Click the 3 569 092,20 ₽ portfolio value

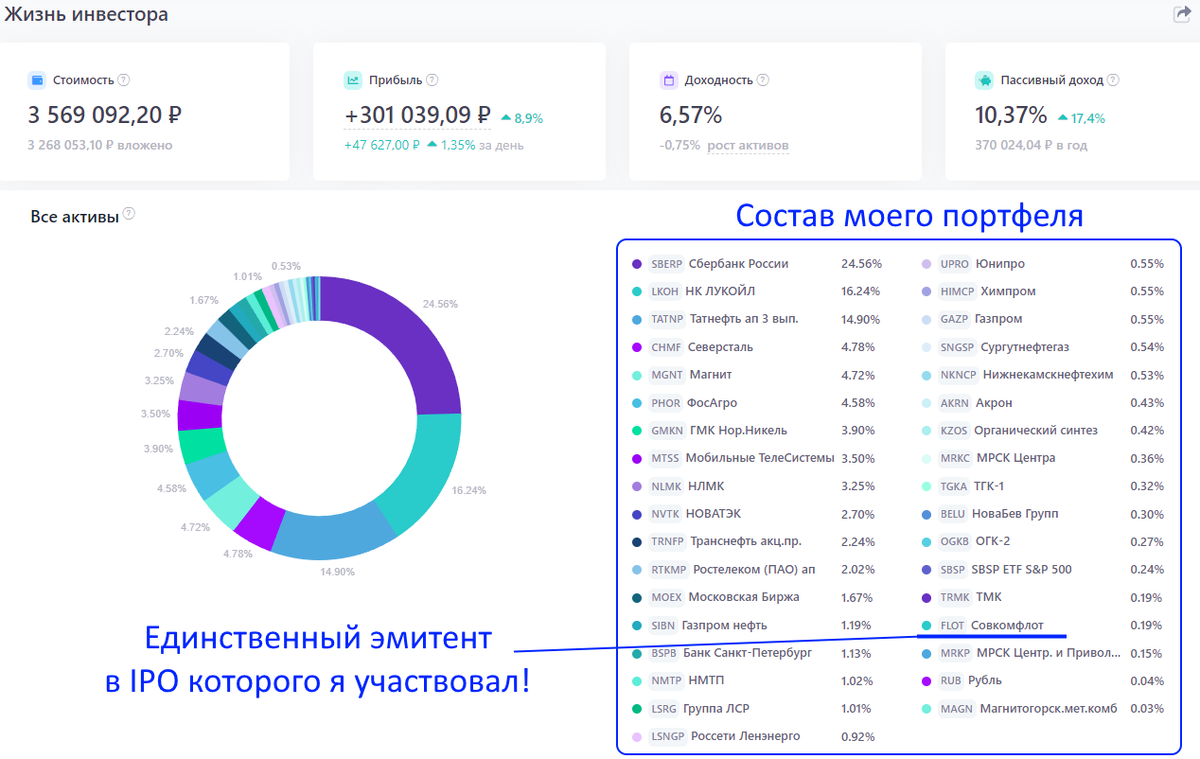pos(105,115)
